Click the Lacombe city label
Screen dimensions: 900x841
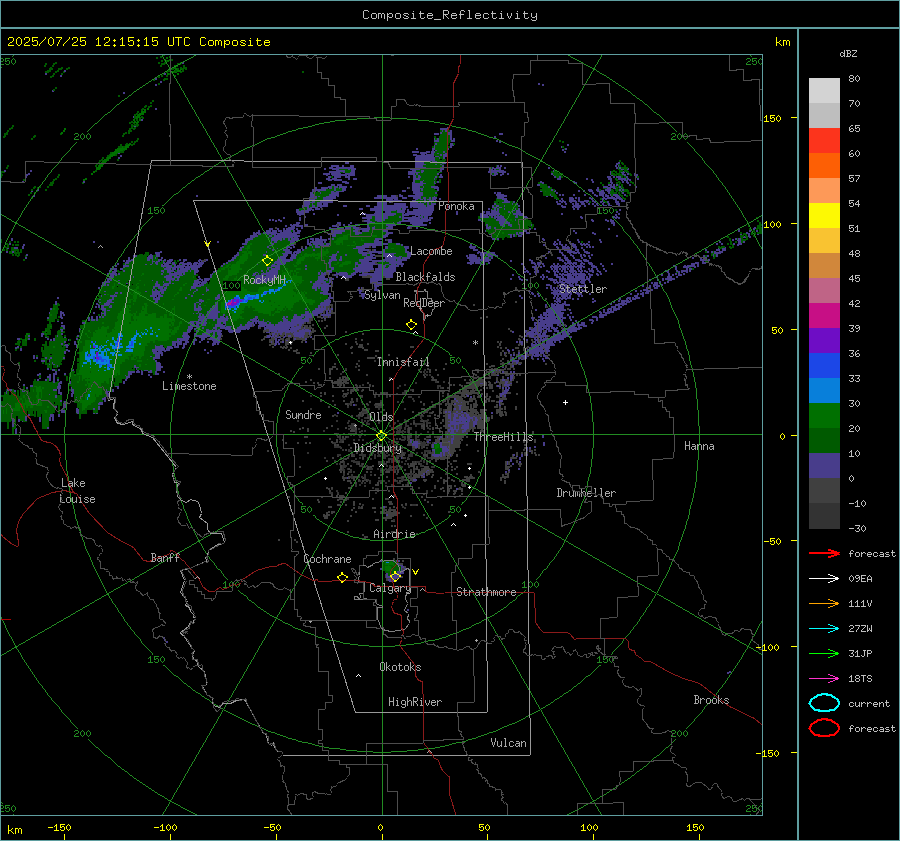tap(431, 251)
